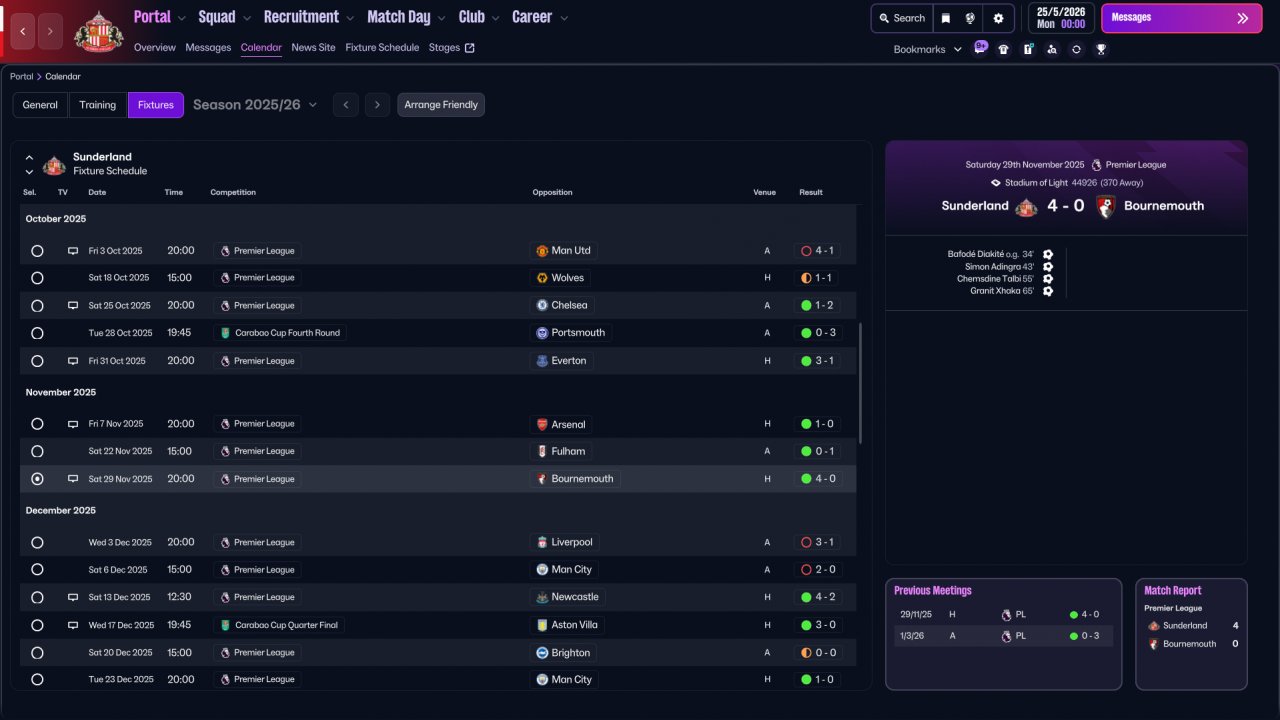
Task: Expand the Squad menu chevron
Action: [246, 18]
